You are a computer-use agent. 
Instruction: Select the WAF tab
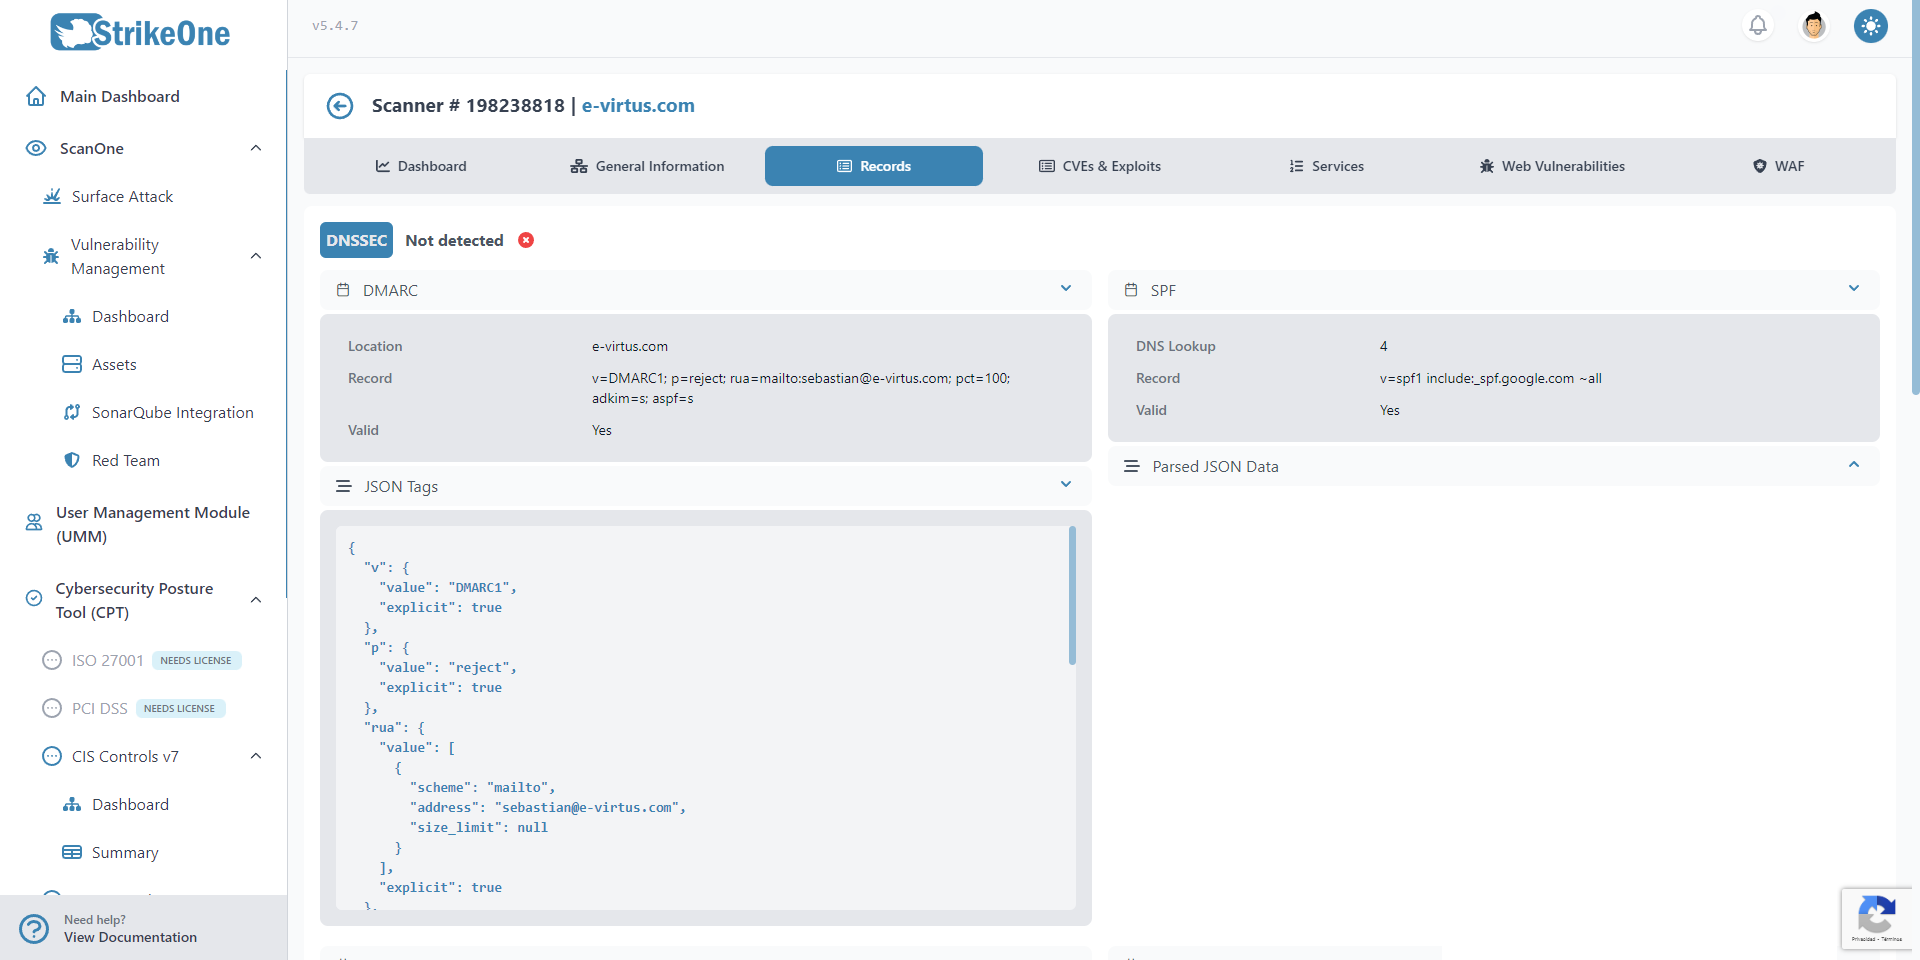pos(1778,166)
